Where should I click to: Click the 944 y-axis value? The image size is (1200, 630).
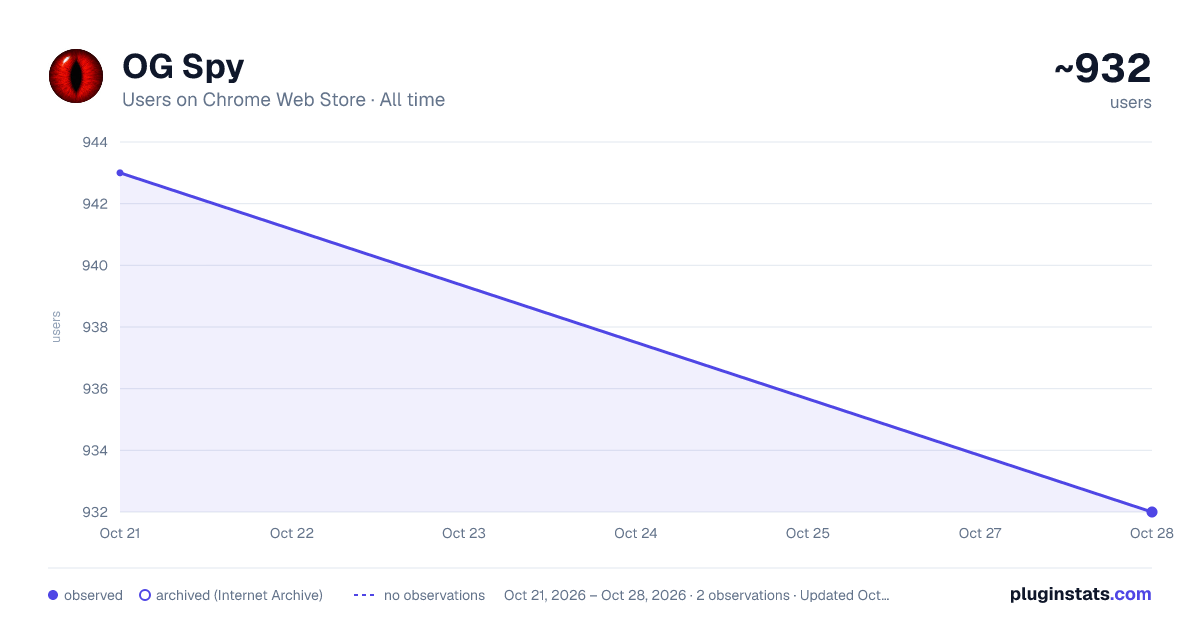95,142
